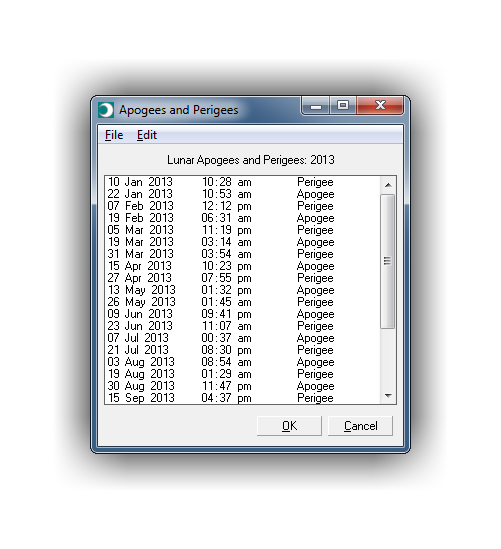Maximize the Apogees and Perigees window
This screenshot has width=501, height=549.
pos(342,106)
